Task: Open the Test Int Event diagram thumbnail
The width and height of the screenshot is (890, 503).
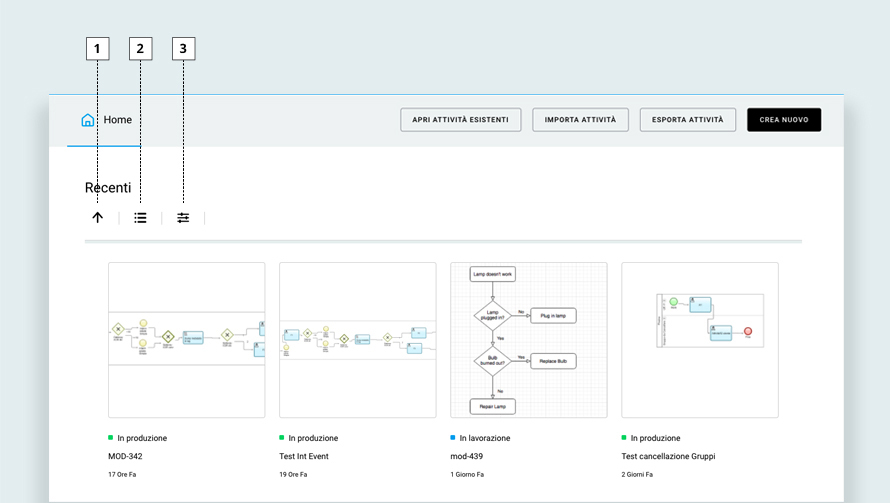Action: coord(357,340)
